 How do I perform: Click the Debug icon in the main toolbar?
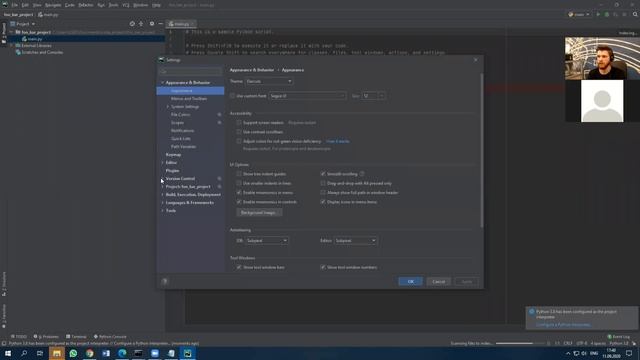click(607, 15)
